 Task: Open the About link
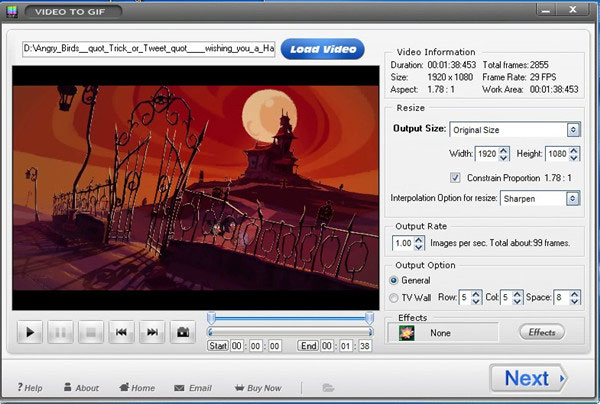(81, 388)
